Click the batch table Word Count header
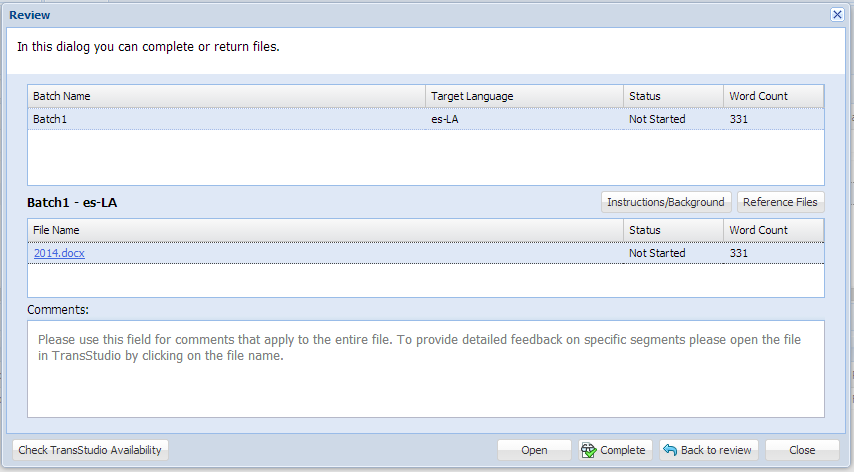This screenshot has width=854, height=472. tap(774, 96)
